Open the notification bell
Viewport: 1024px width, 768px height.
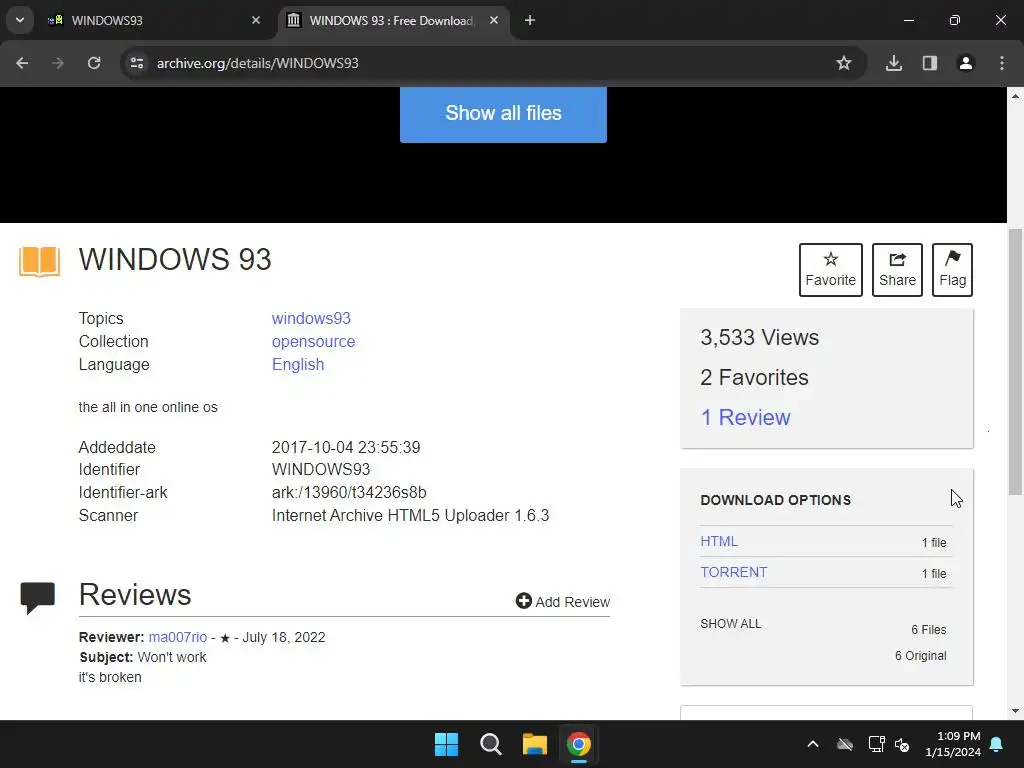pyautogui.click(x=997, y=744)
